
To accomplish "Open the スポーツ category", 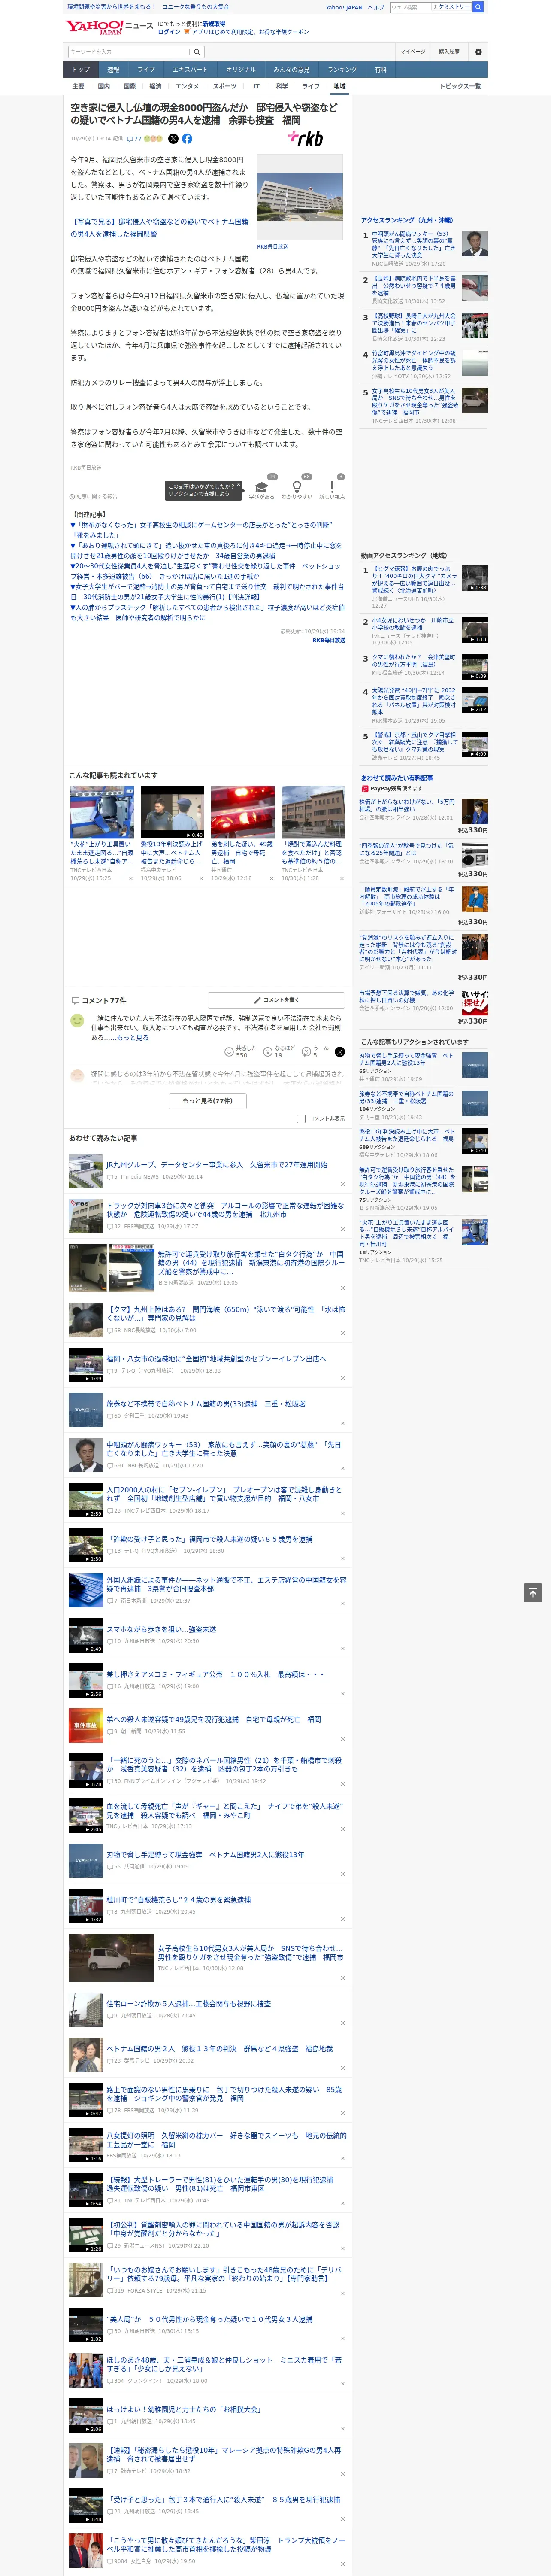I will 225,86.
